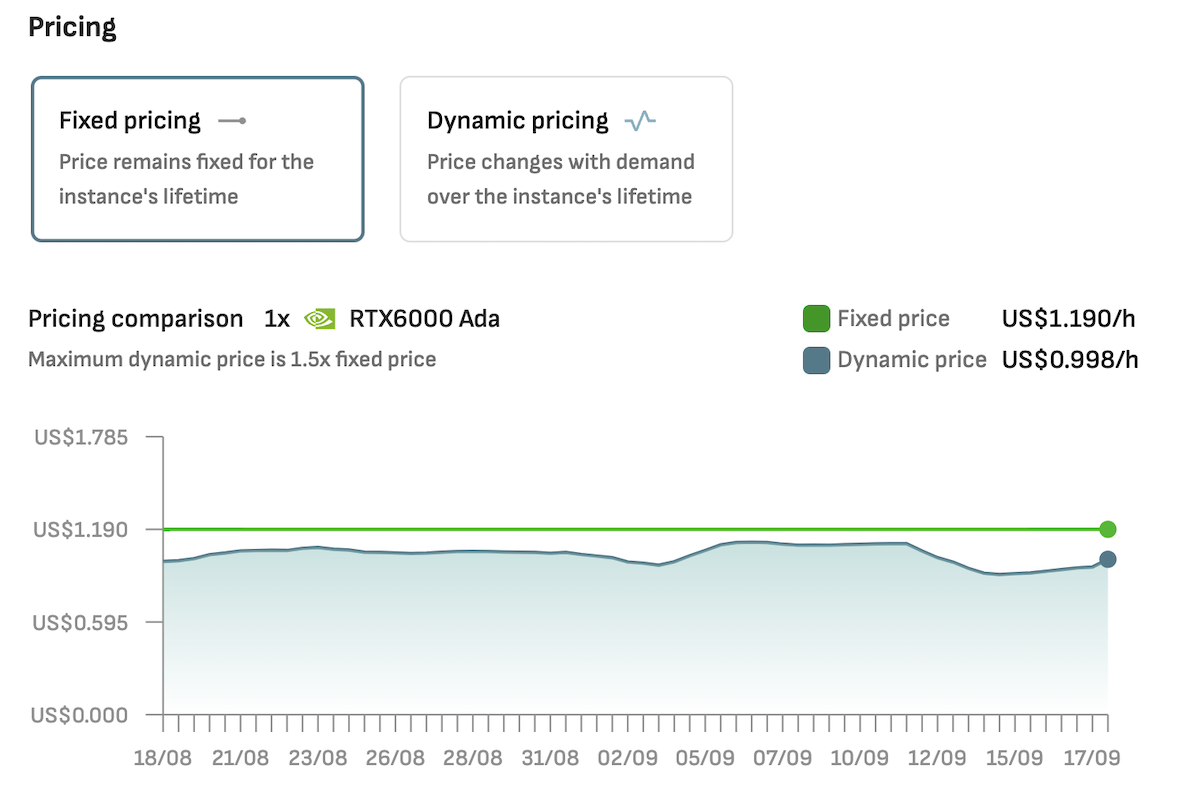Image resolution: width=1200 pixels, height=796 pixels.
Task: Click the Dynamic price legend label
Action: (x=912, y=359)
